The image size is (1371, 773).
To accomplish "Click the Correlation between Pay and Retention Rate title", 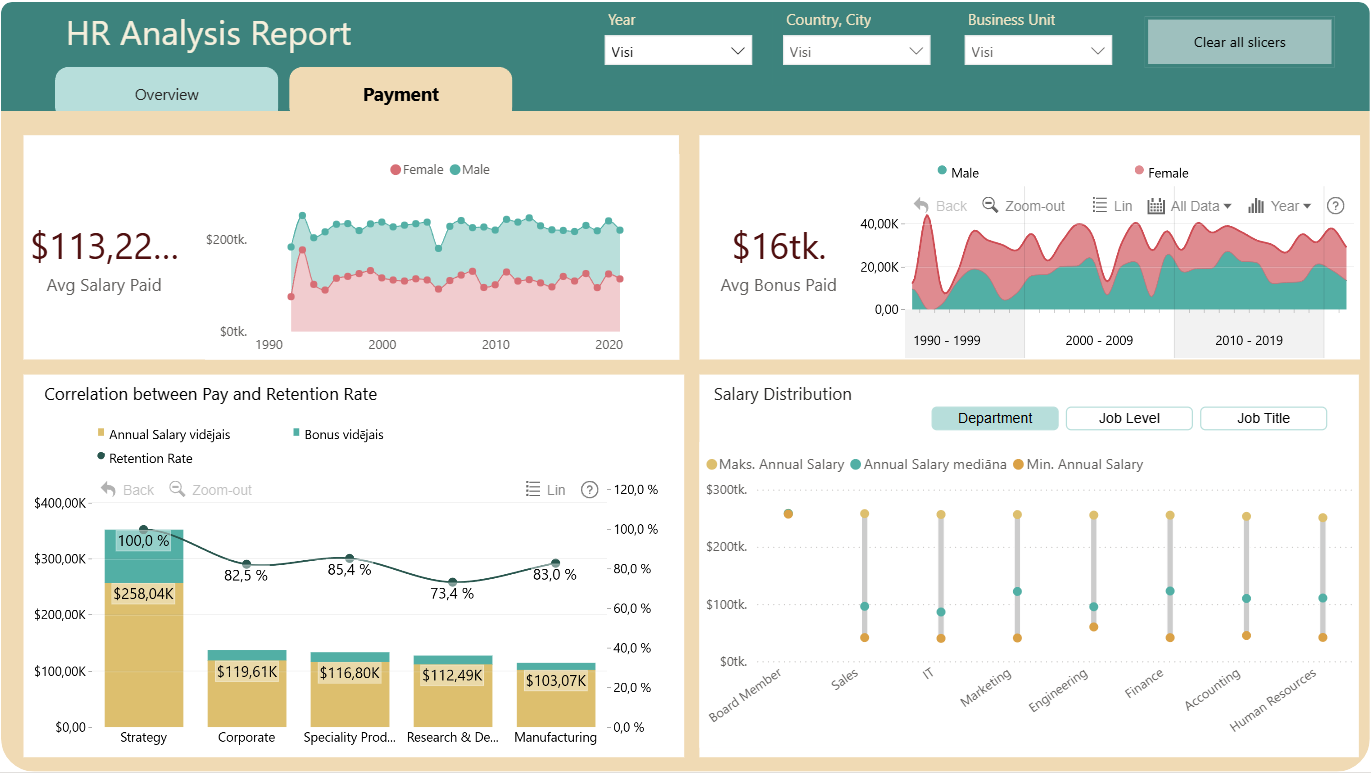I will (x=211, y=394).
